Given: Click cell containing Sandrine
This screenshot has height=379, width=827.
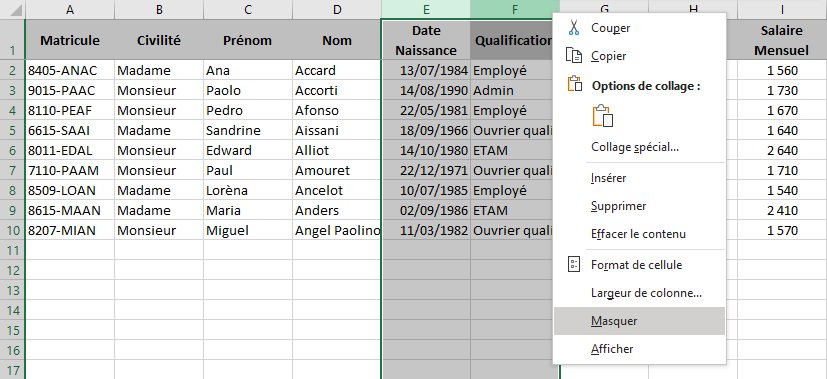Looking at the screenshot, I should coord(248,130).
